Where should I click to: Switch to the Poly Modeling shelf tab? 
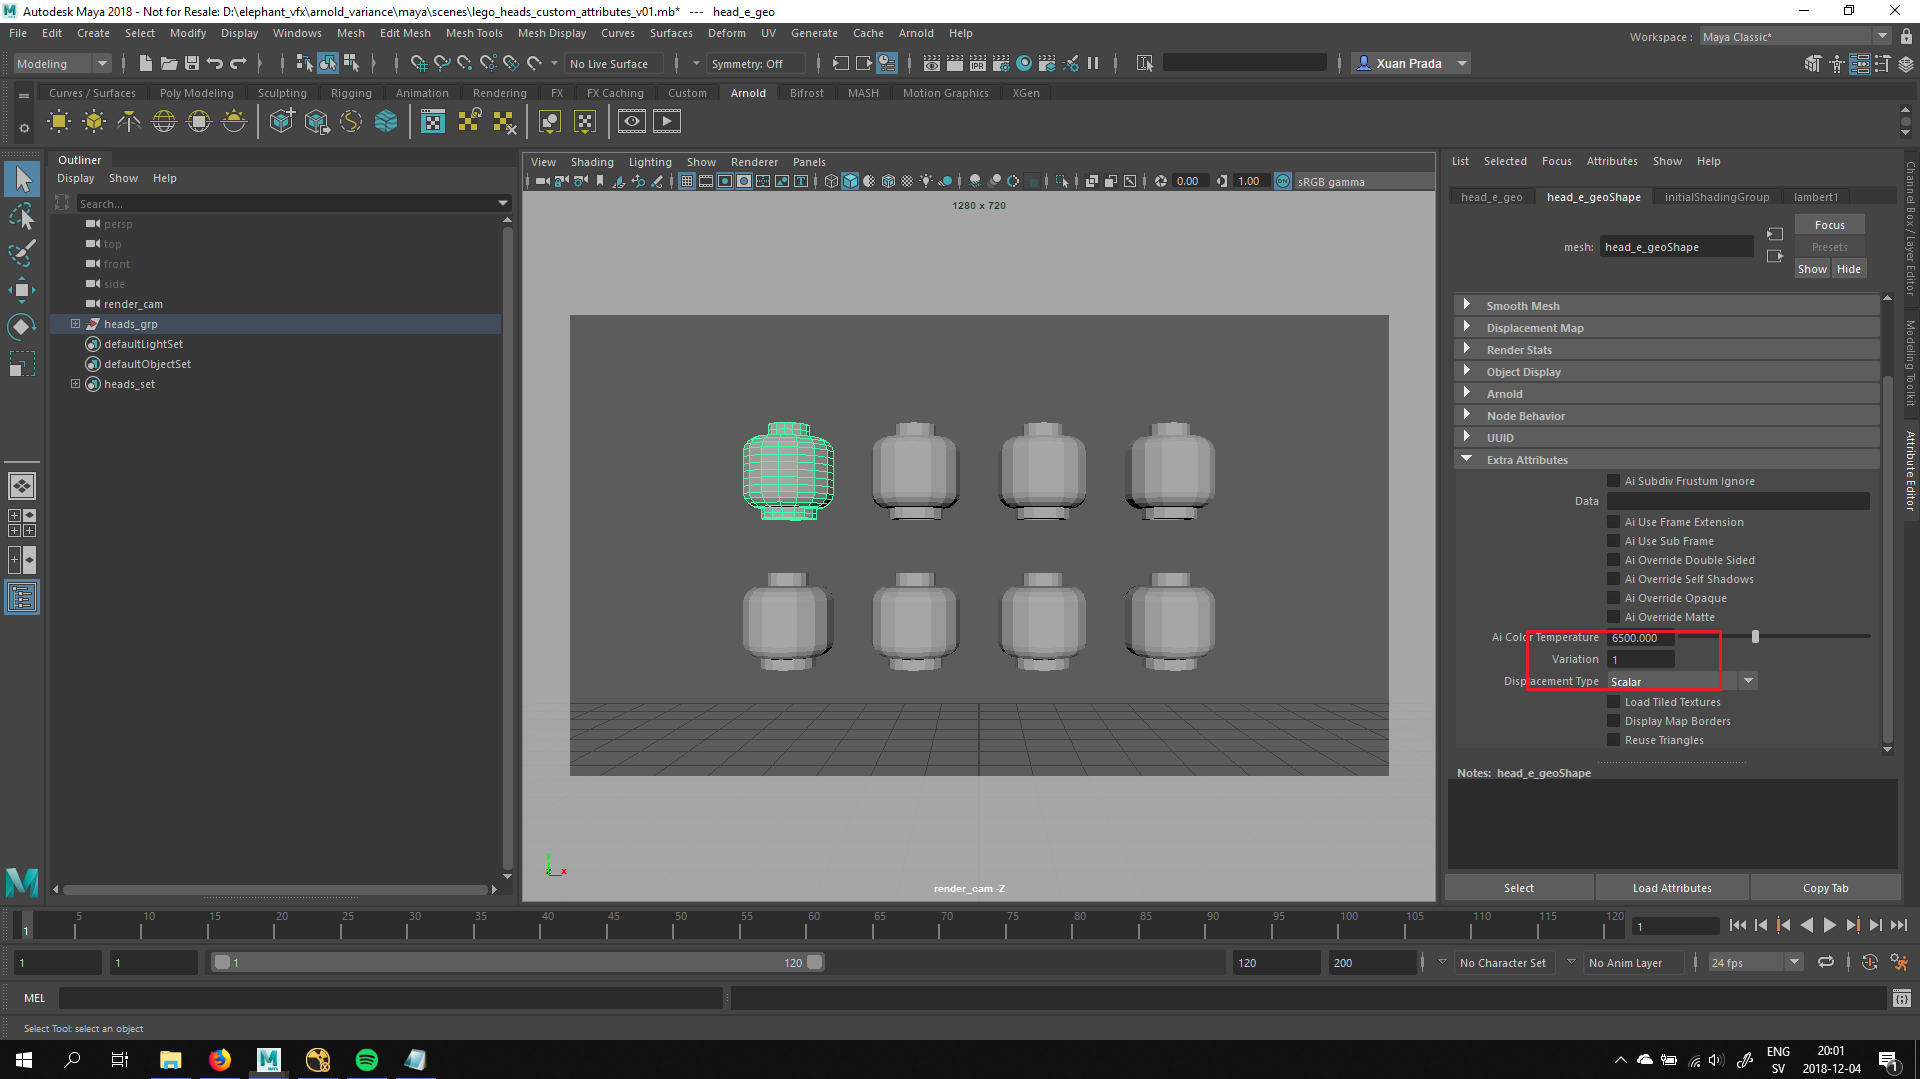(x=196, y=93)
